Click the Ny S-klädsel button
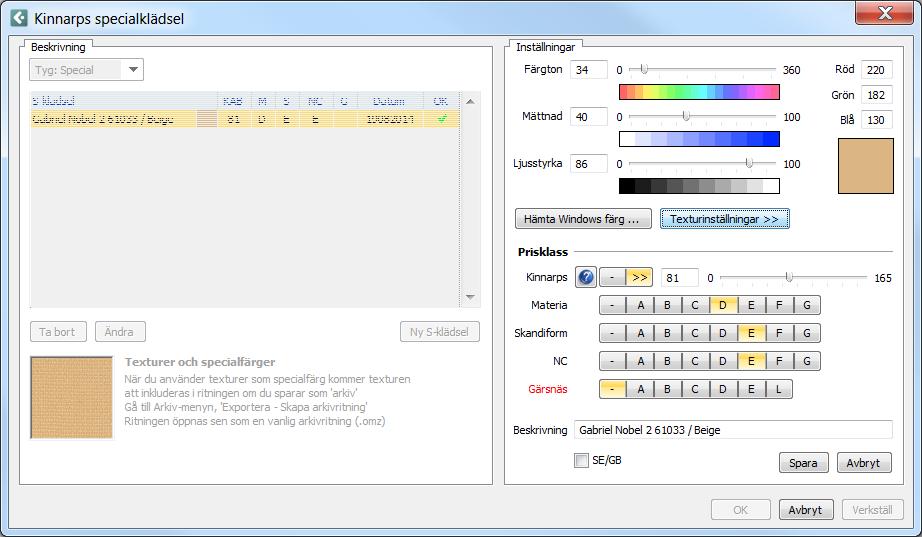The height and width of the screenshot is (537, 922). 439,332
